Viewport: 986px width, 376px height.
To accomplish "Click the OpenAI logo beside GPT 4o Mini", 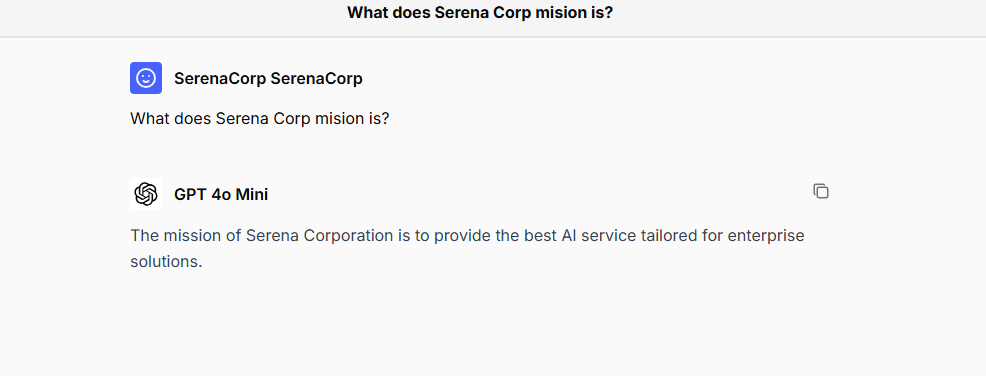I will pyautogui.click(x=146, y=194).
